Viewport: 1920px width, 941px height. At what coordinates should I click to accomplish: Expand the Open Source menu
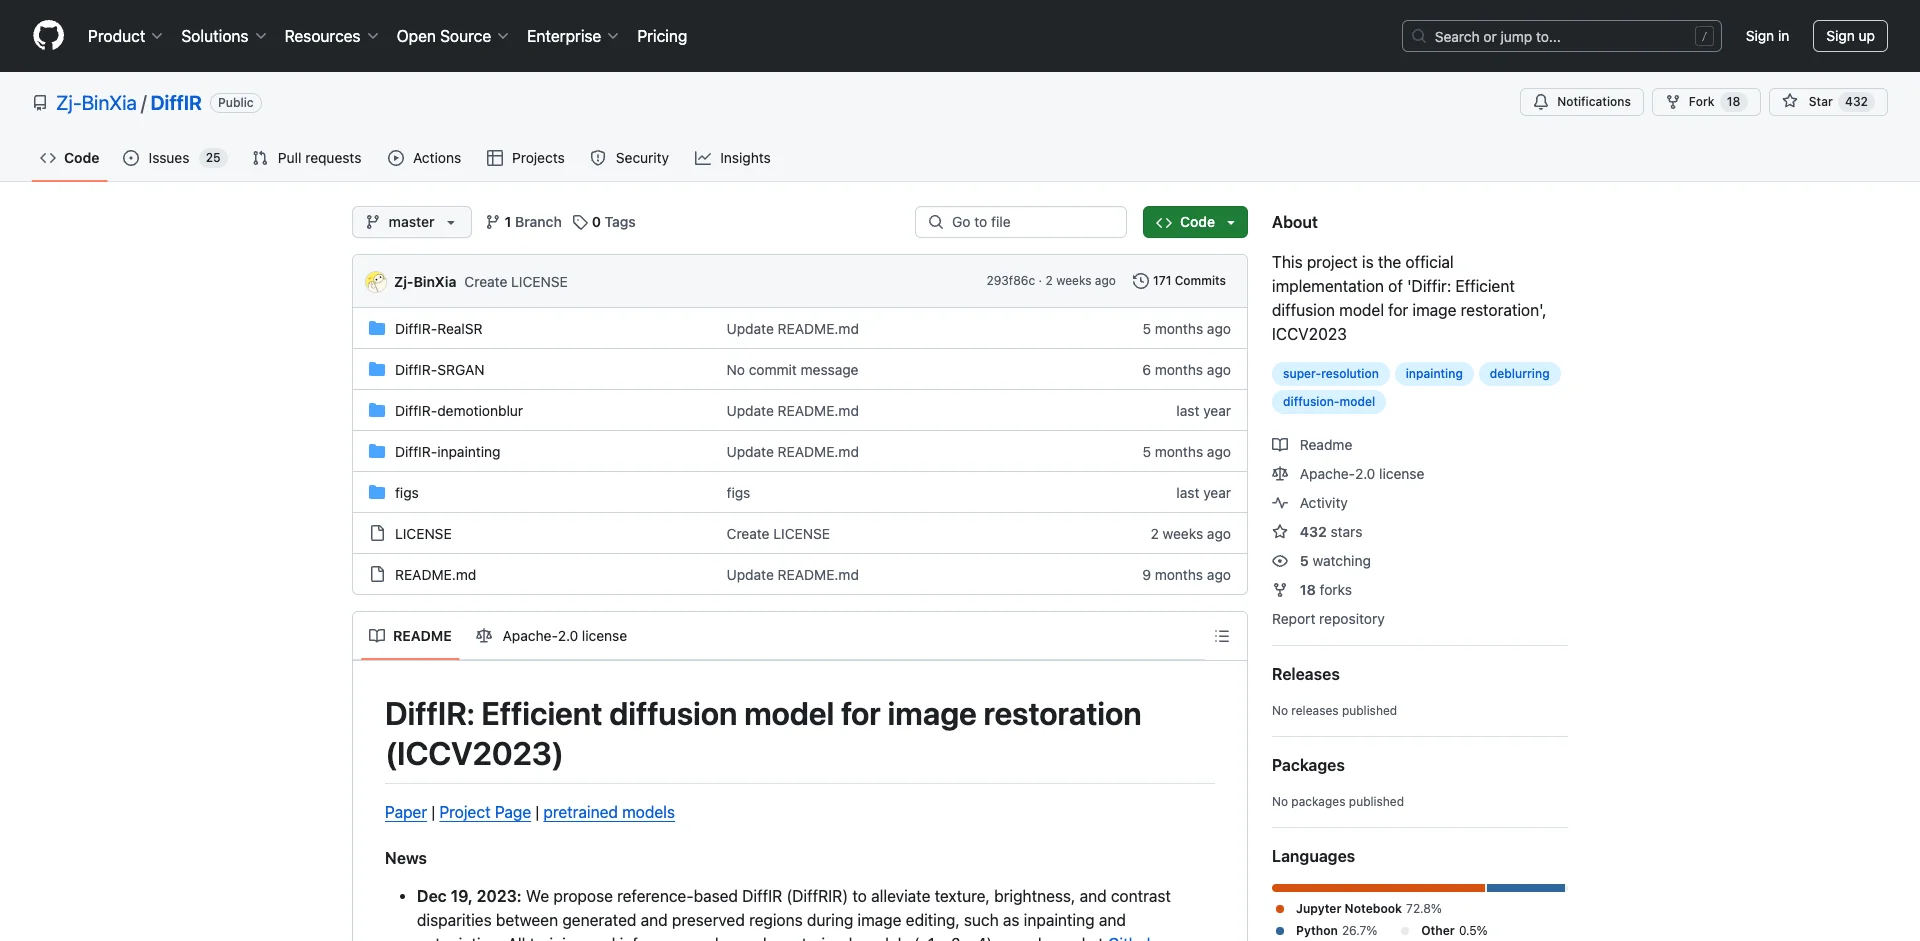(x=453, y=36)
